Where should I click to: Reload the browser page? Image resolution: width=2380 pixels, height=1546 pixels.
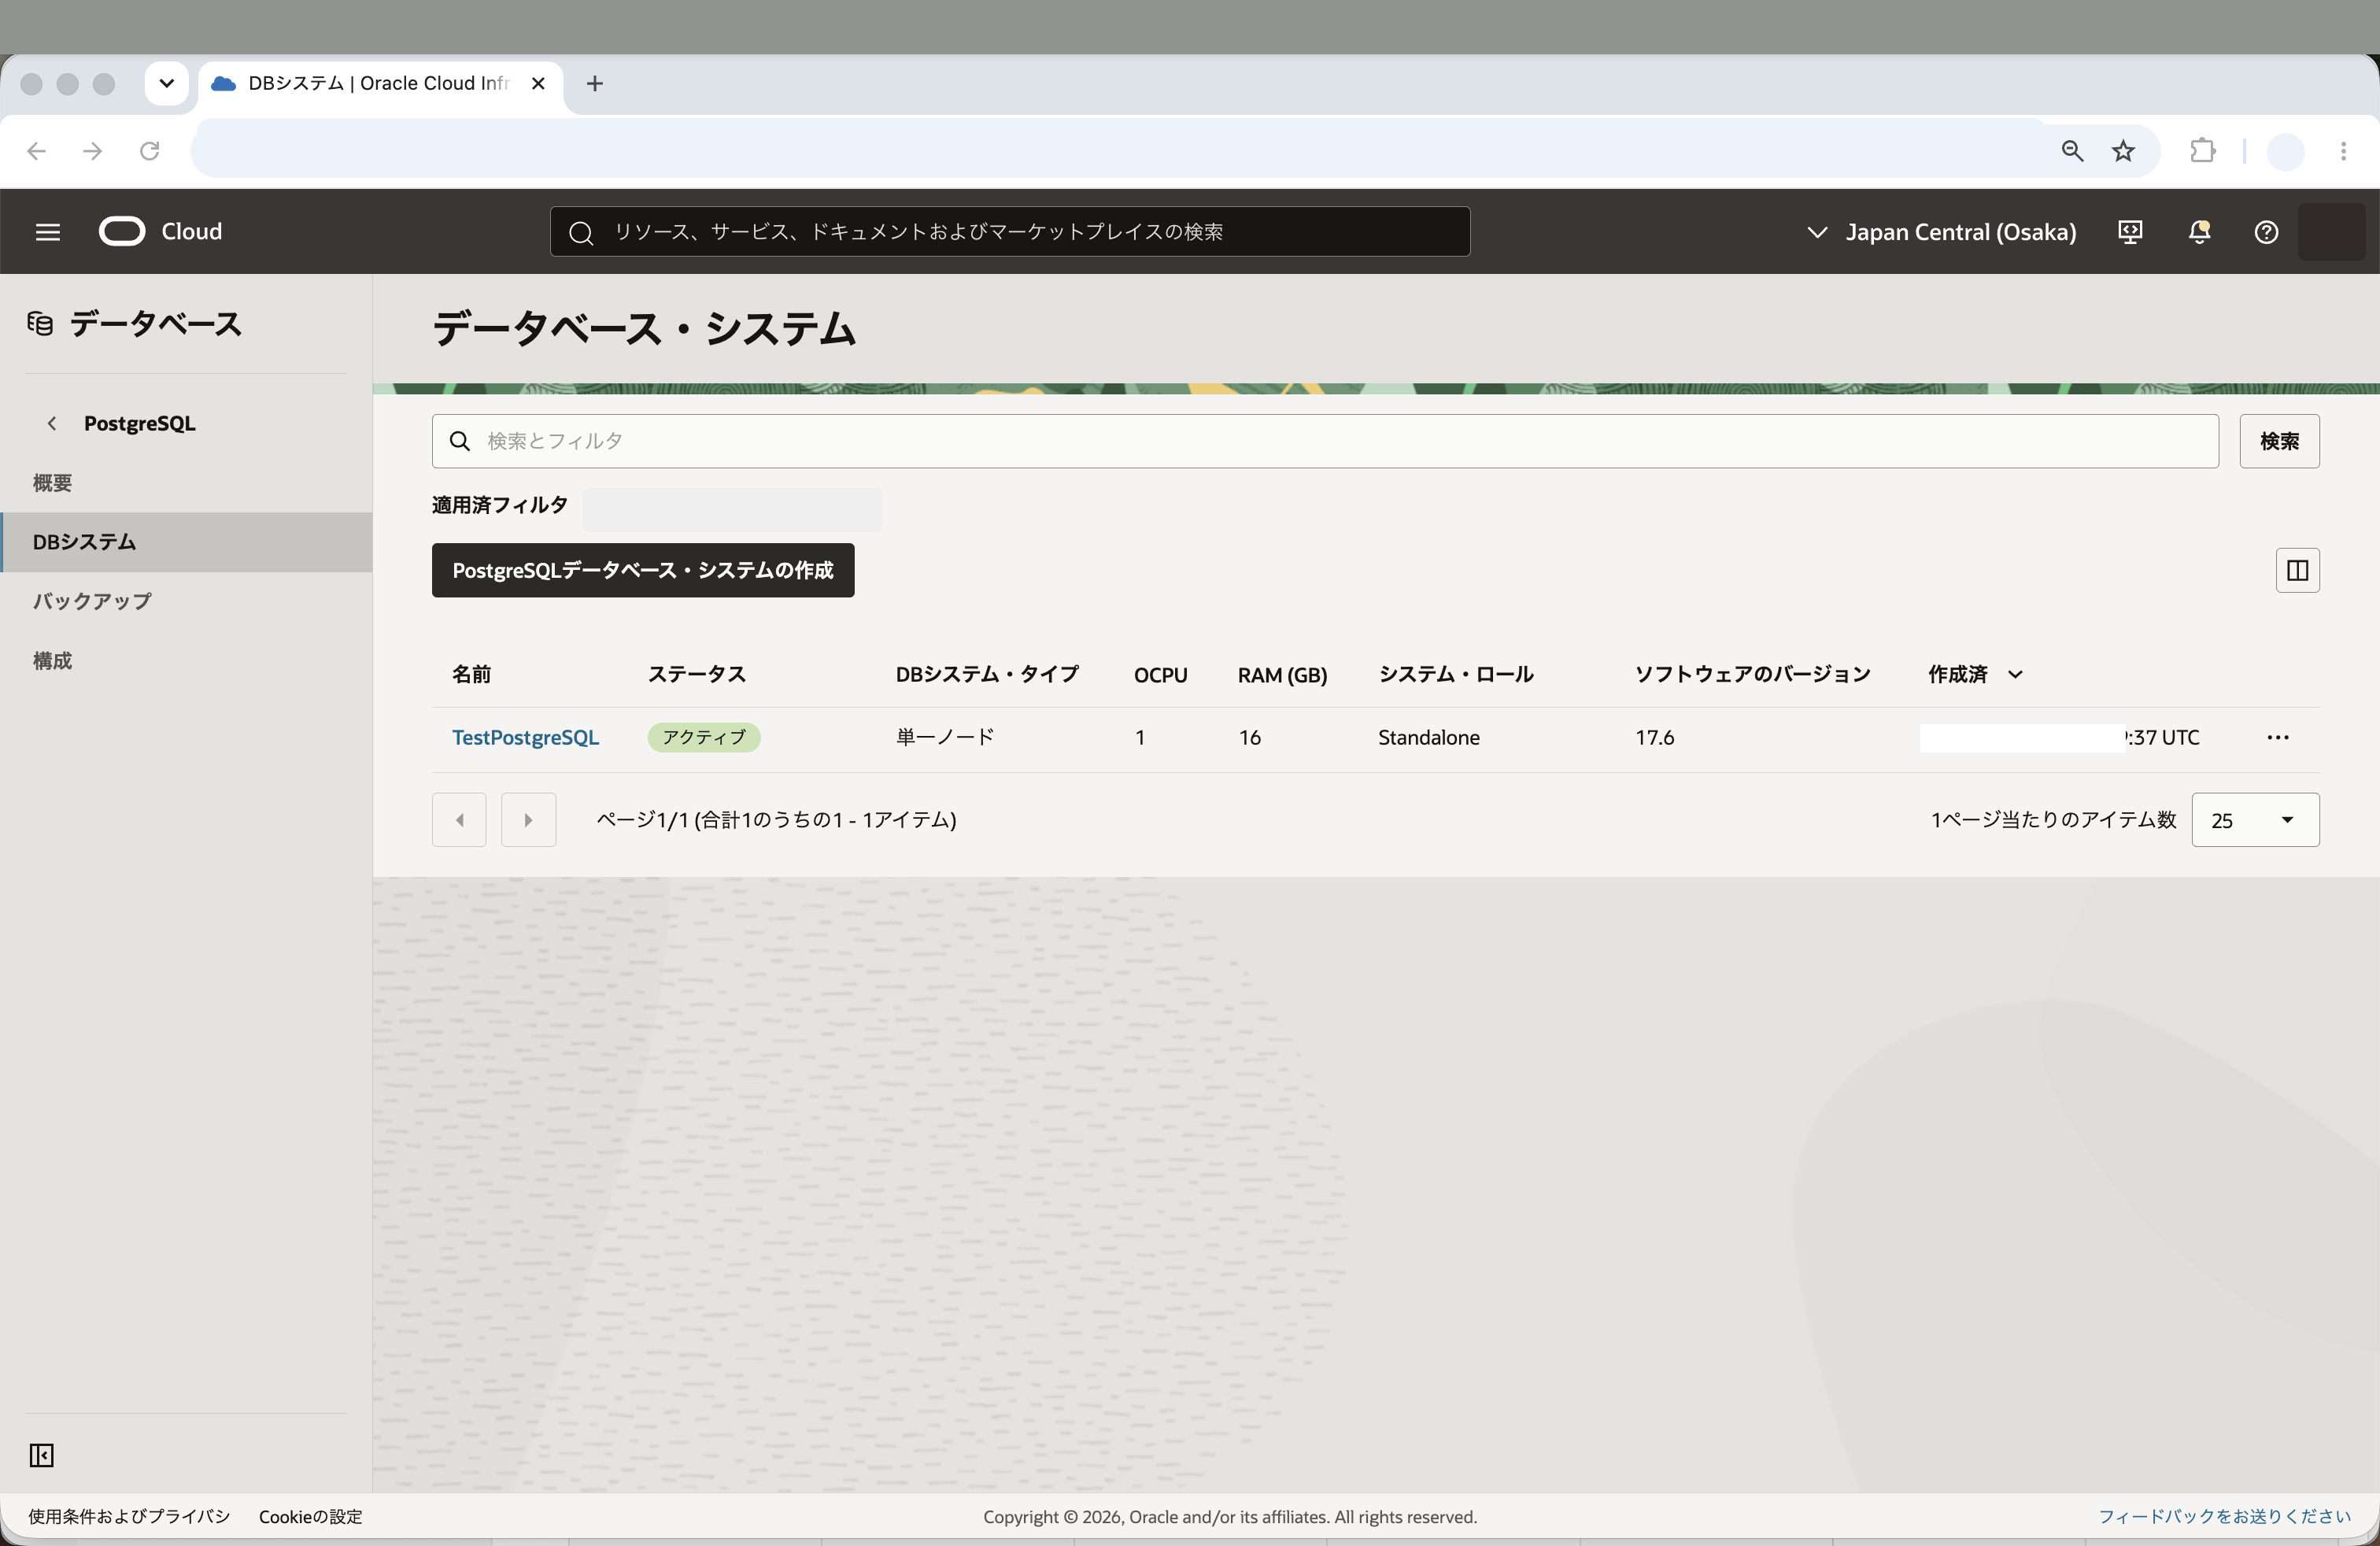coord(150,151)
